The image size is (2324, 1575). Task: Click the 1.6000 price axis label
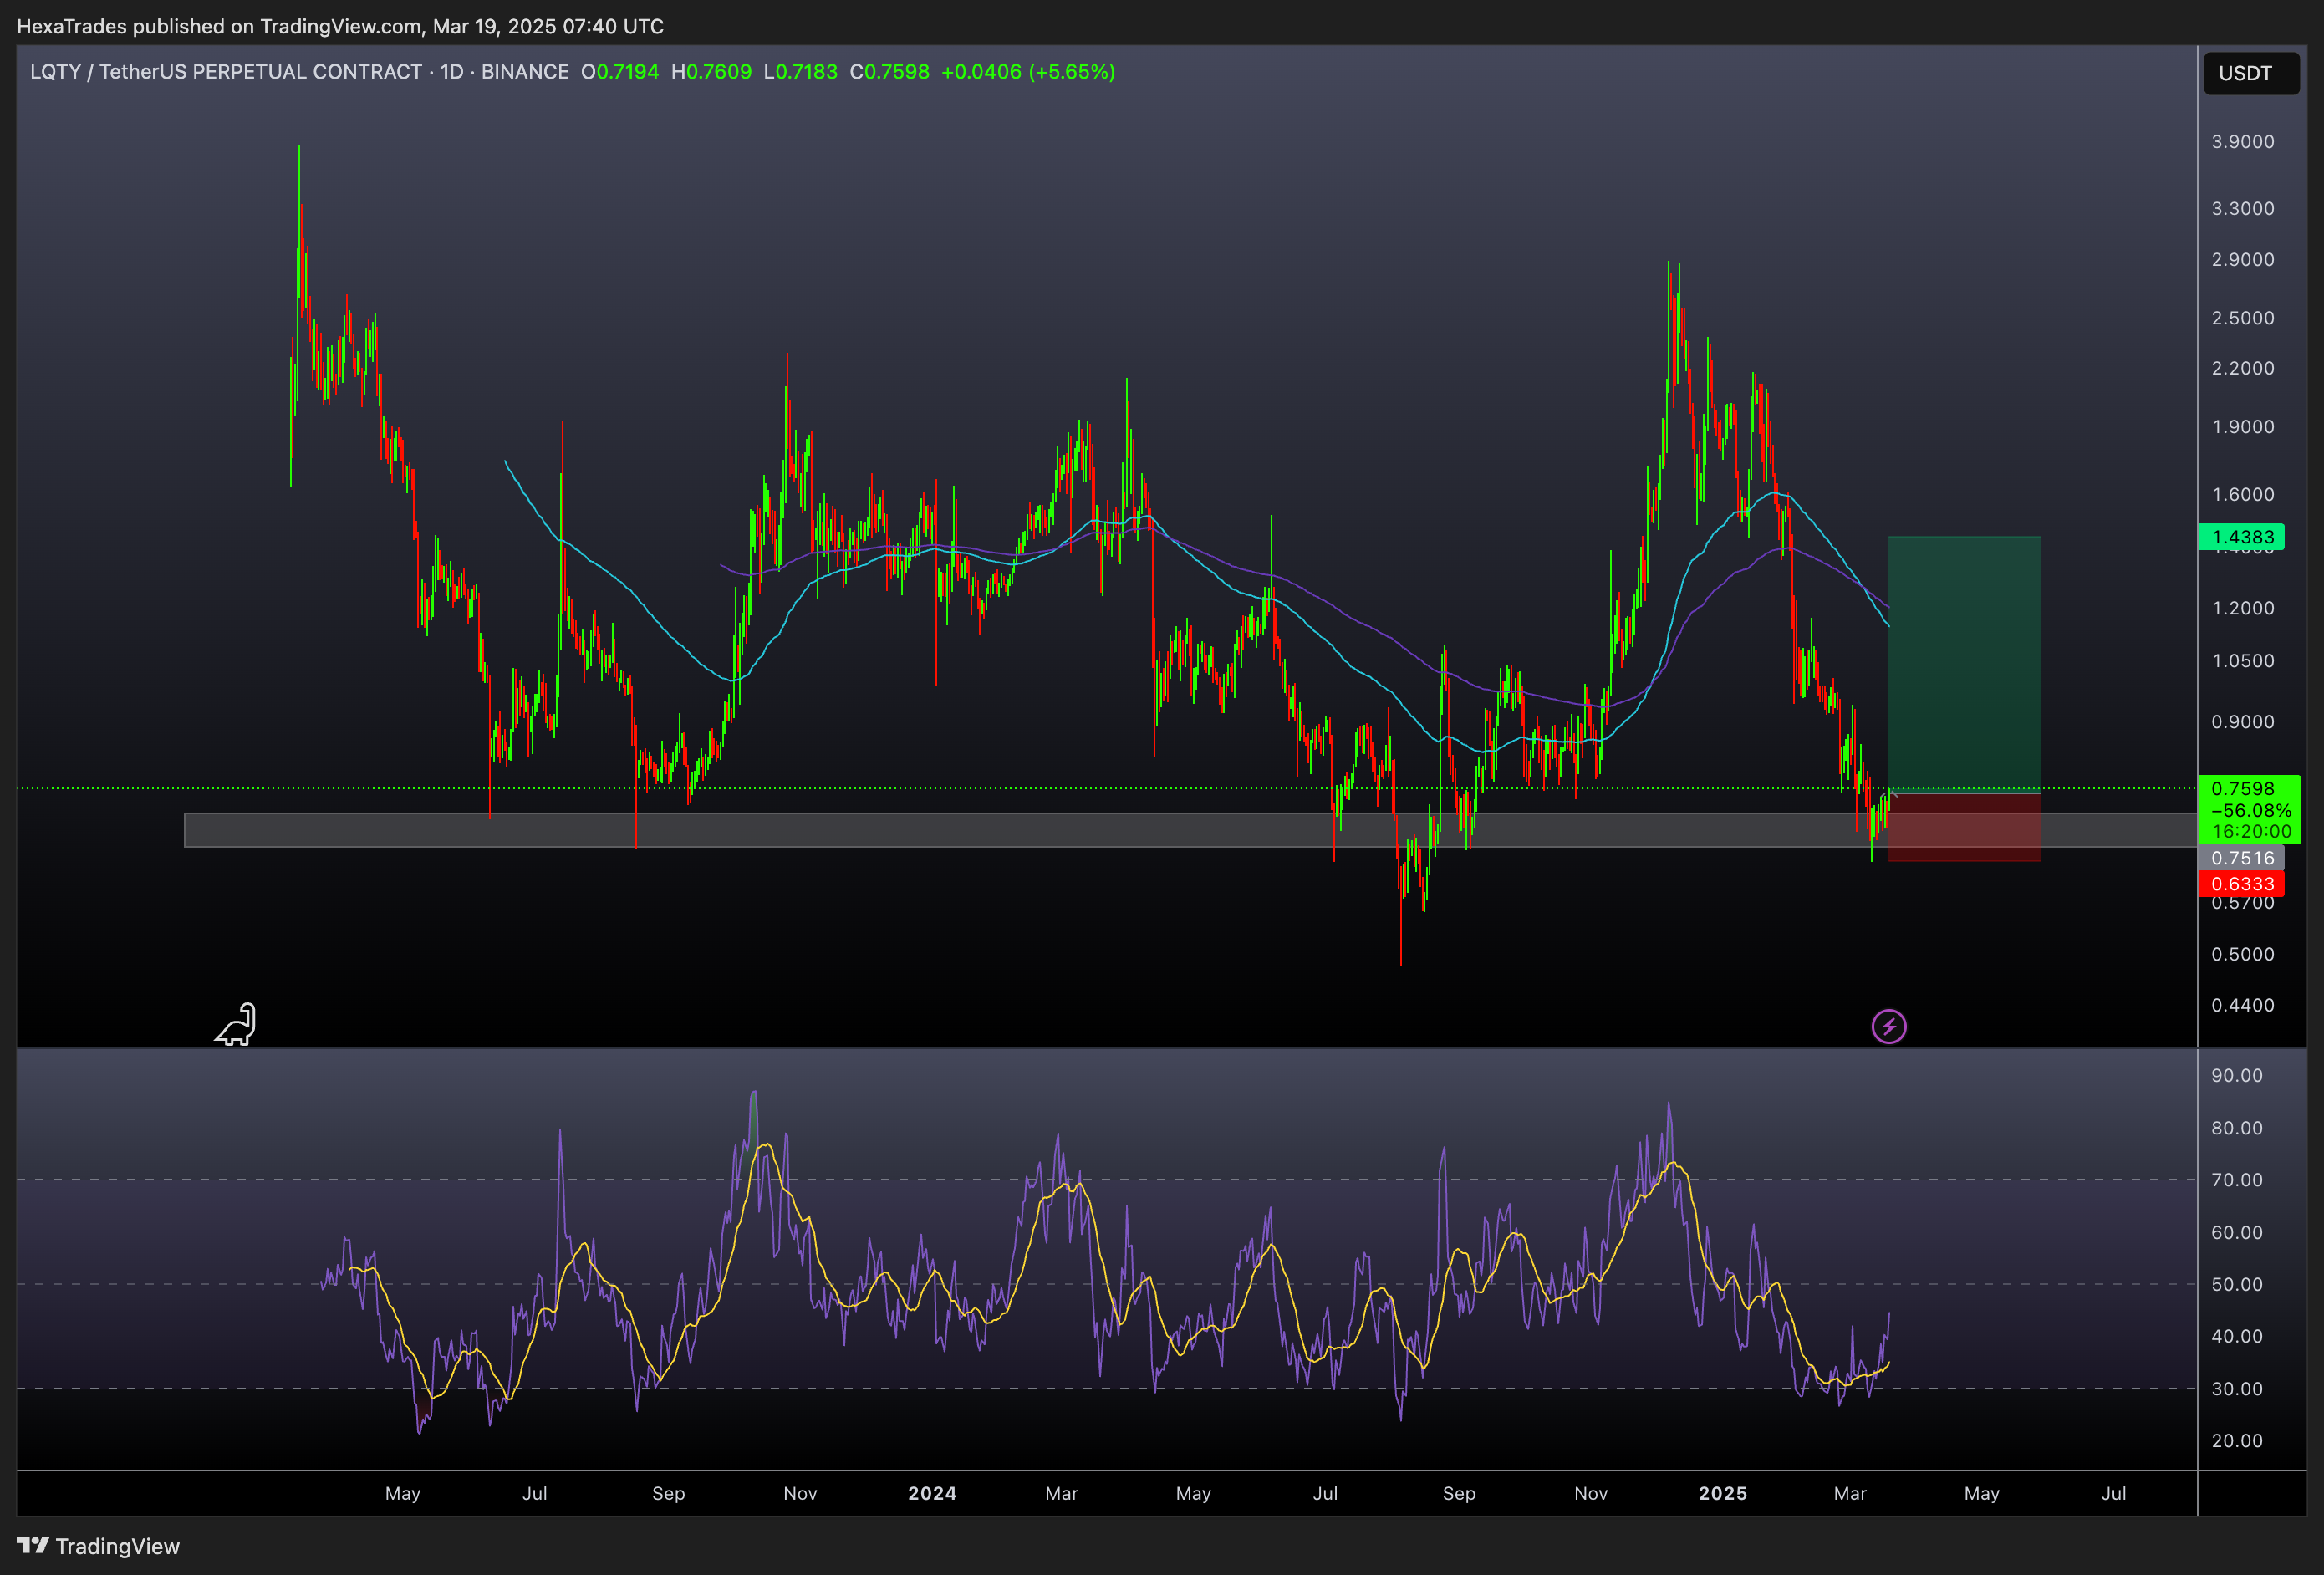pos(2242,495)
